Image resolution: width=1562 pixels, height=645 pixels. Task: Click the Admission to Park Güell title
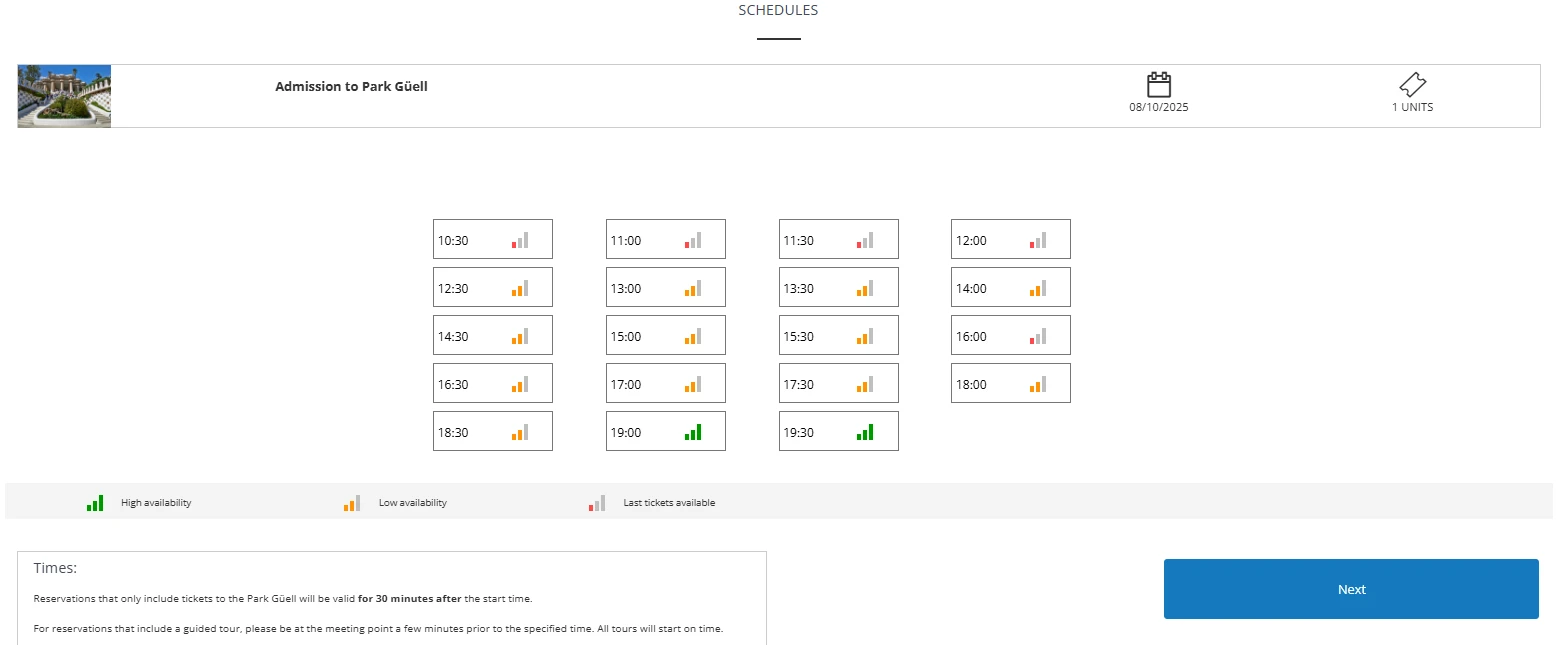tap(351, 87)
